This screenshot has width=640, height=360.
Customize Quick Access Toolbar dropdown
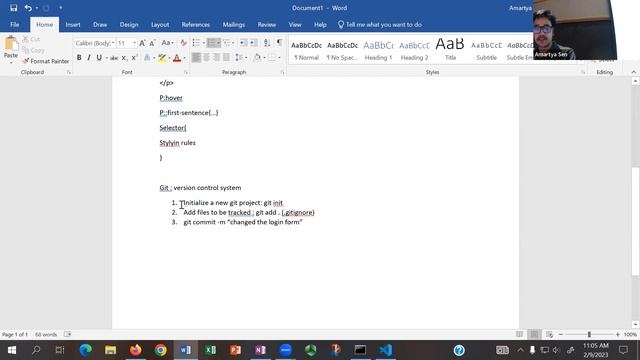pyautogui.click(x=61, y=8)
